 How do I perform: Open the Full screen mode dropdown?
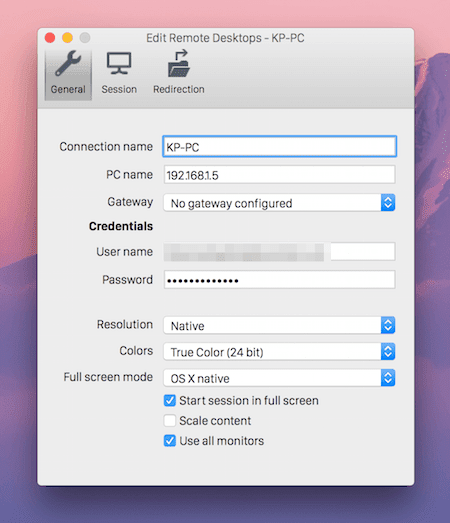279,378
